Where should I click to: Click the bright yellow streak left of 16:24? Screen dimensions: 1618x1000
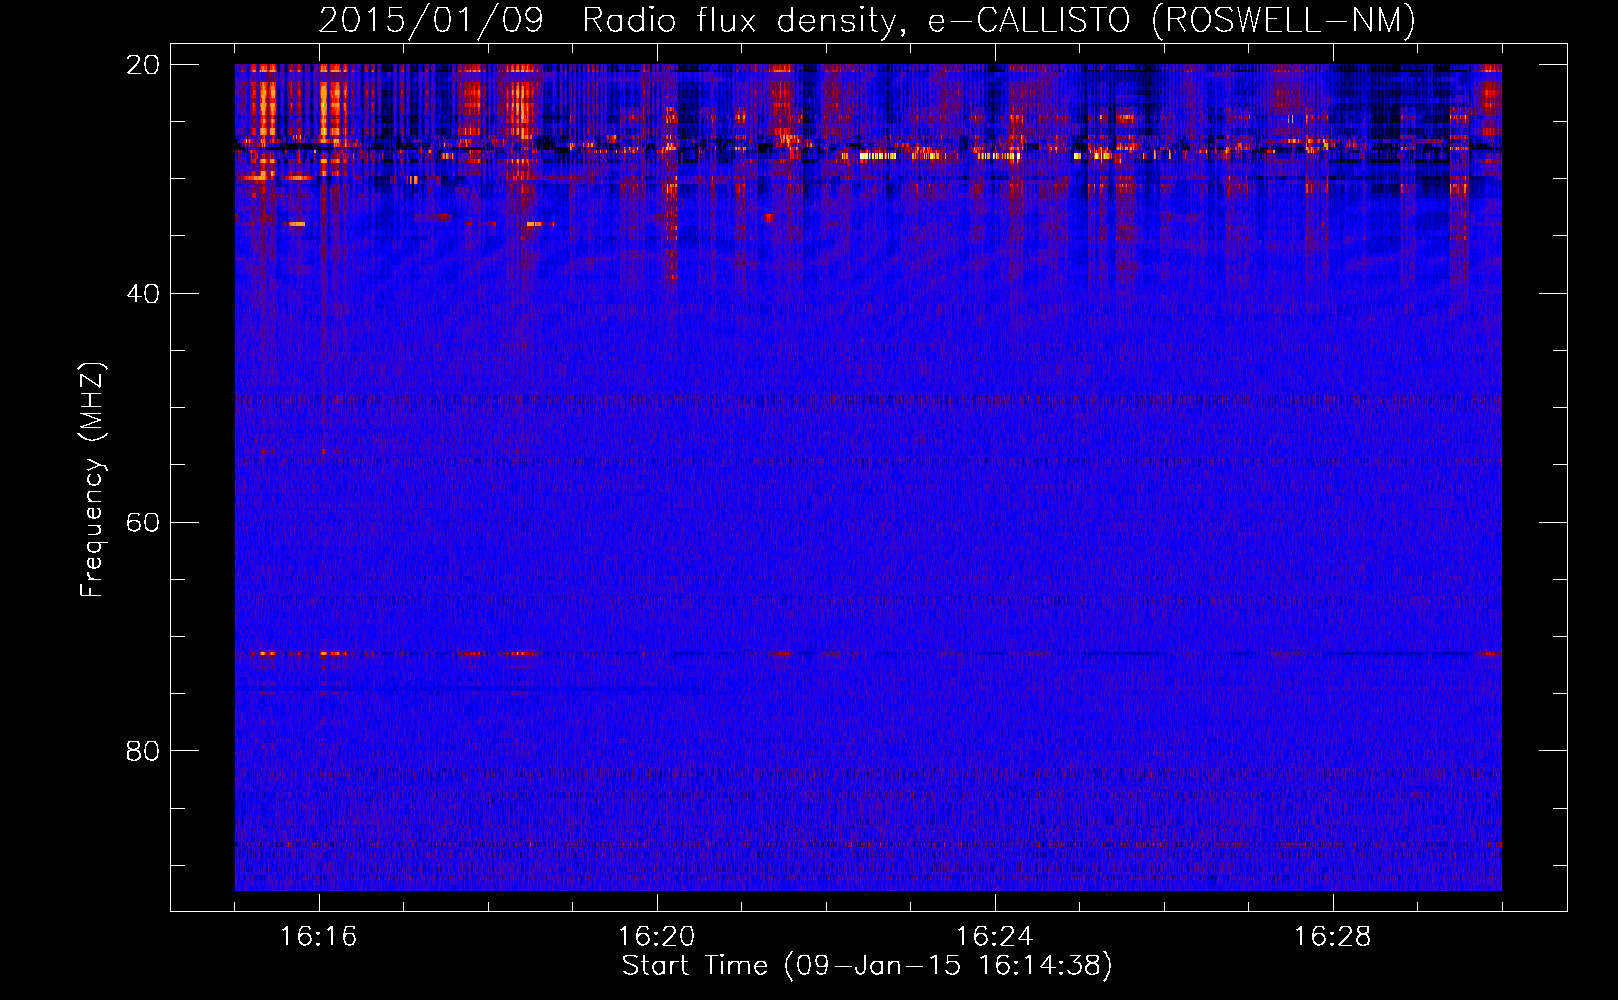pos(878,156)
